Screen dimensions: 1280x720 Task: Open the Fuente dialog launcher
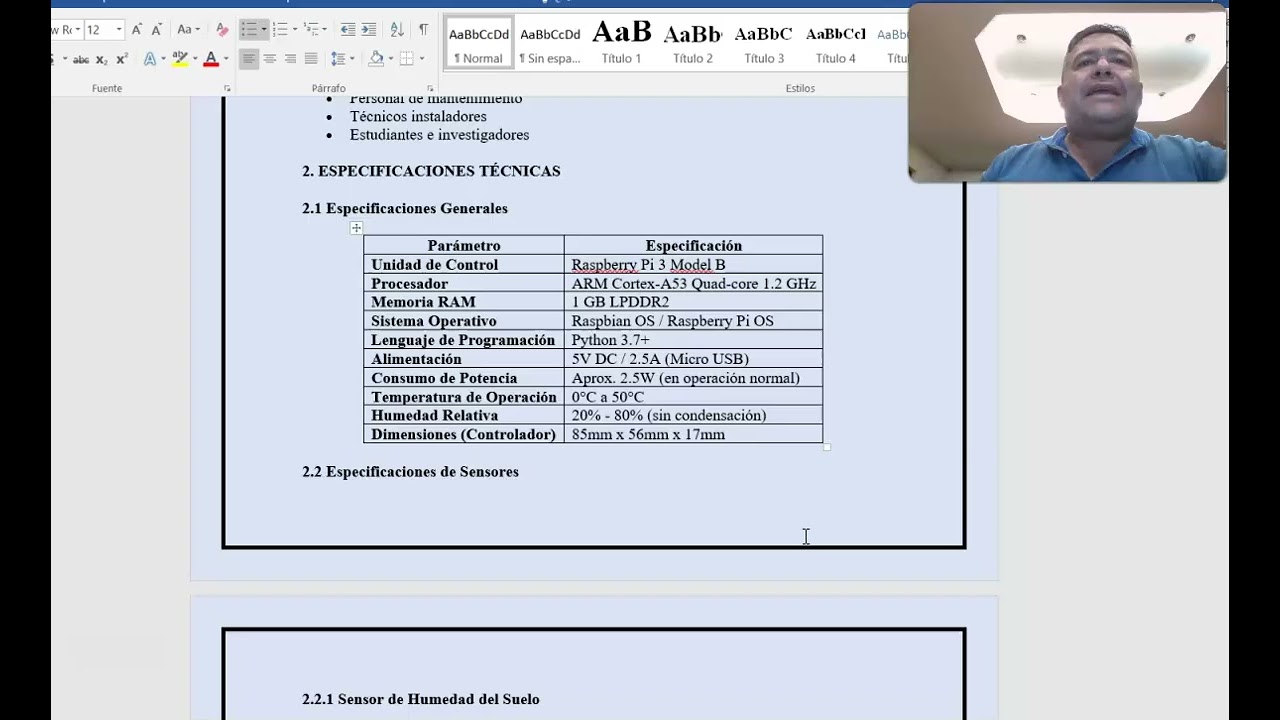pos(227,88)
